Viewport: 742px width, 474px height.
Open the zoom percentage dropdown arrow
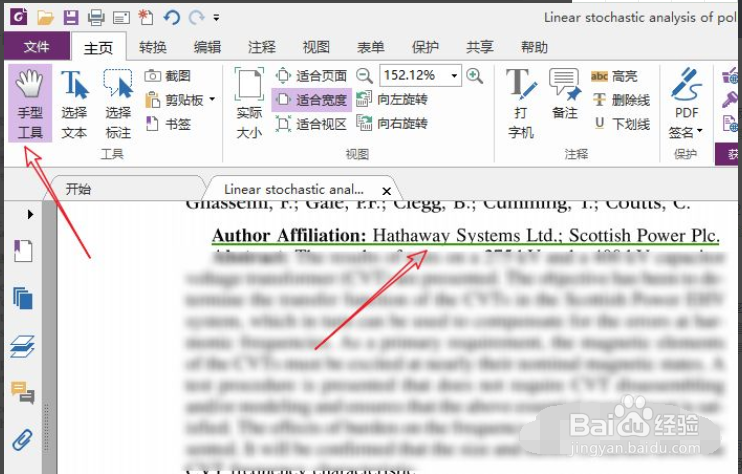pos(454,76)
